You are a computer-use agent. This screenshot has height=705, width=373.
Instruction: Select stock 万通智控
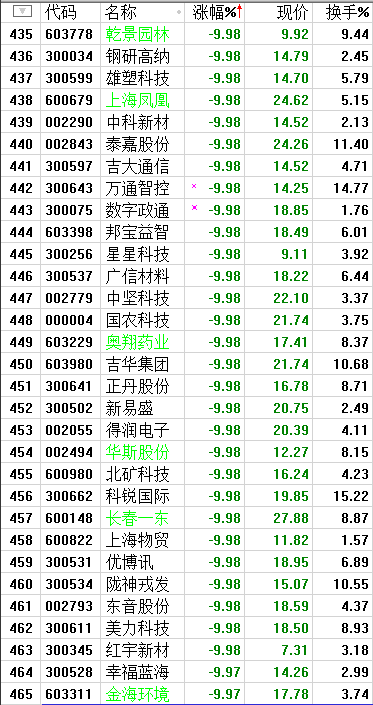pyautogui.click(x=138, y=188)
